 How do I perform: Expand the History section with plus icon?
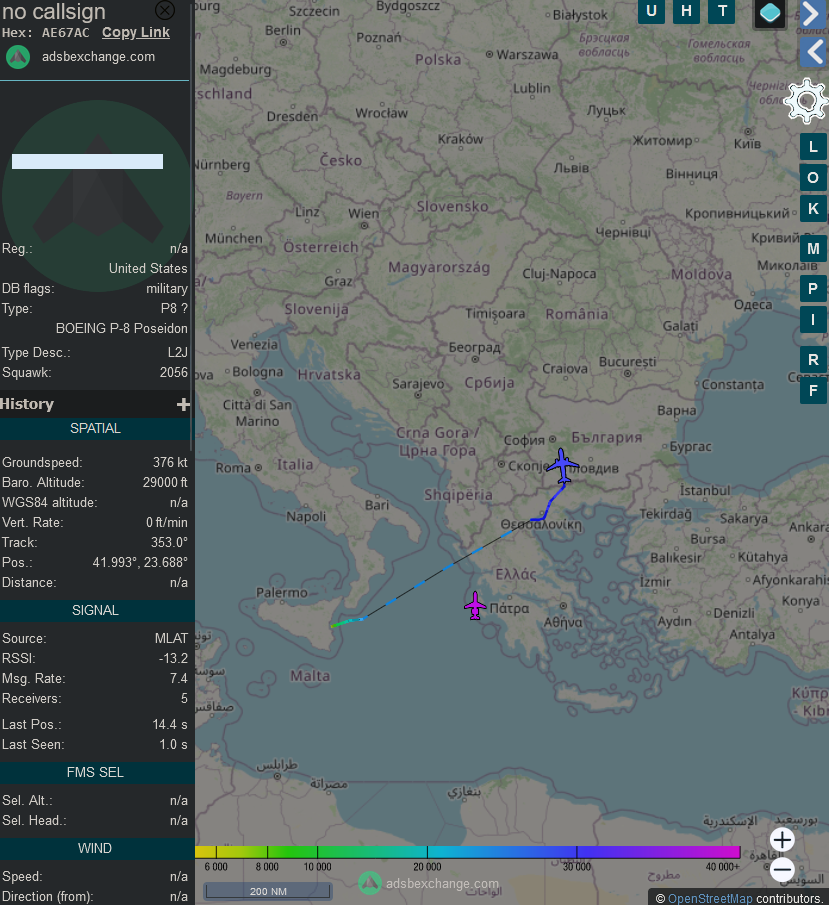tap(183, 405)
